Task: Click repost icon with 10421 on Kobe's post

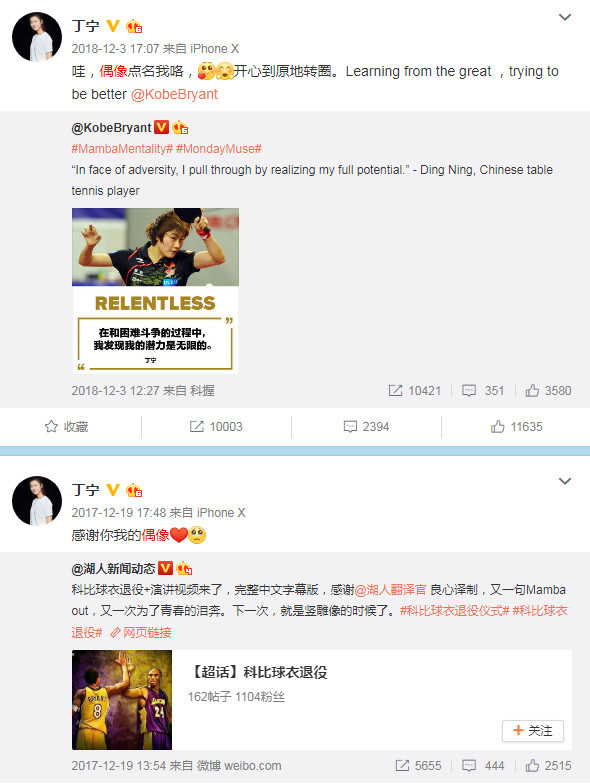Action: (414, 390)
